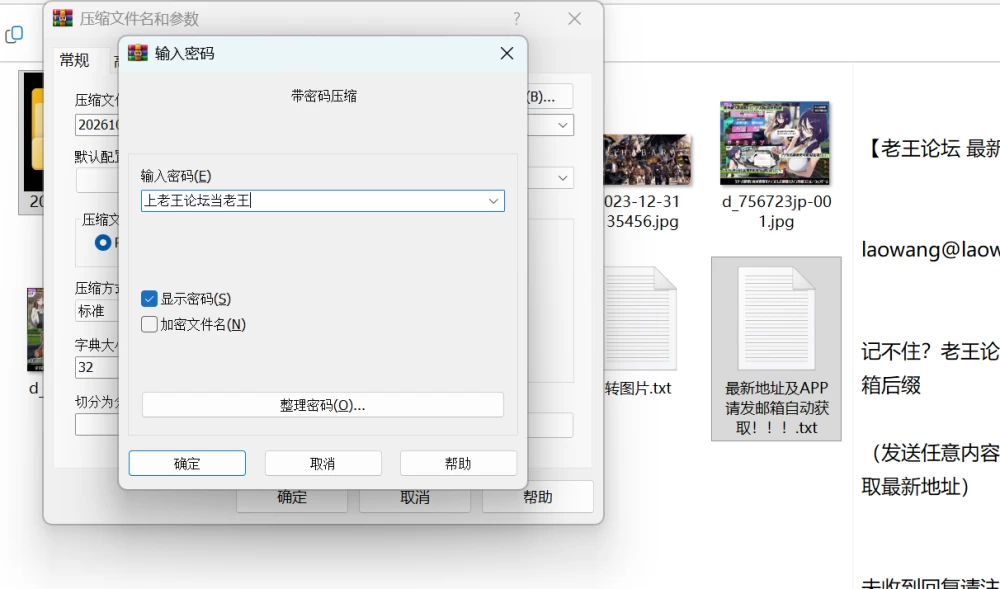1000x589 pixels.
Task: Click the copy icon at top left
Action: click(14, 34)
